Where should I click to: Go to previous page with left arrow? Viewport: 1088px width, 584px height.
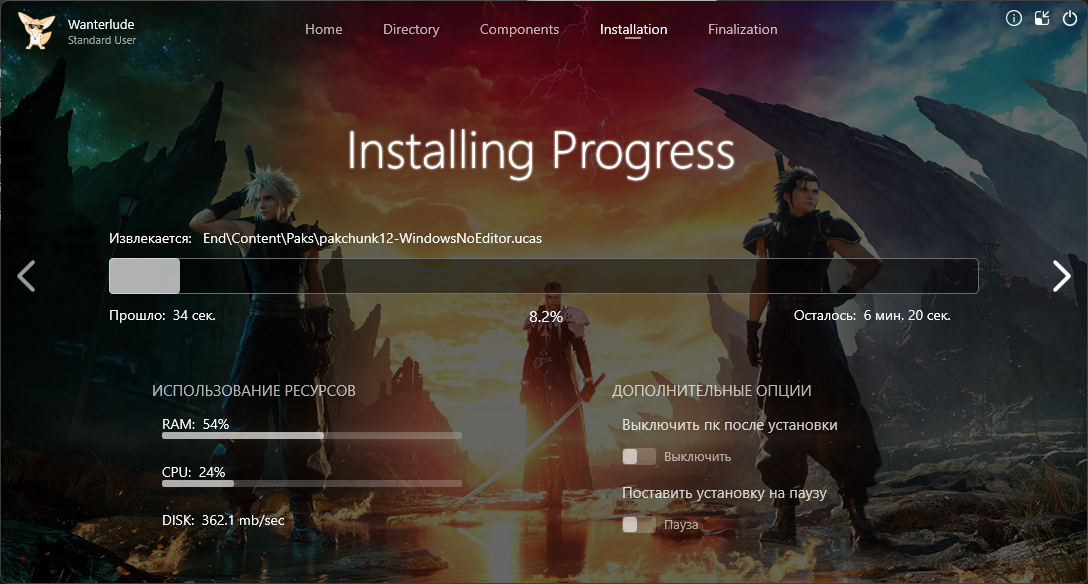[x=27, y=276]
